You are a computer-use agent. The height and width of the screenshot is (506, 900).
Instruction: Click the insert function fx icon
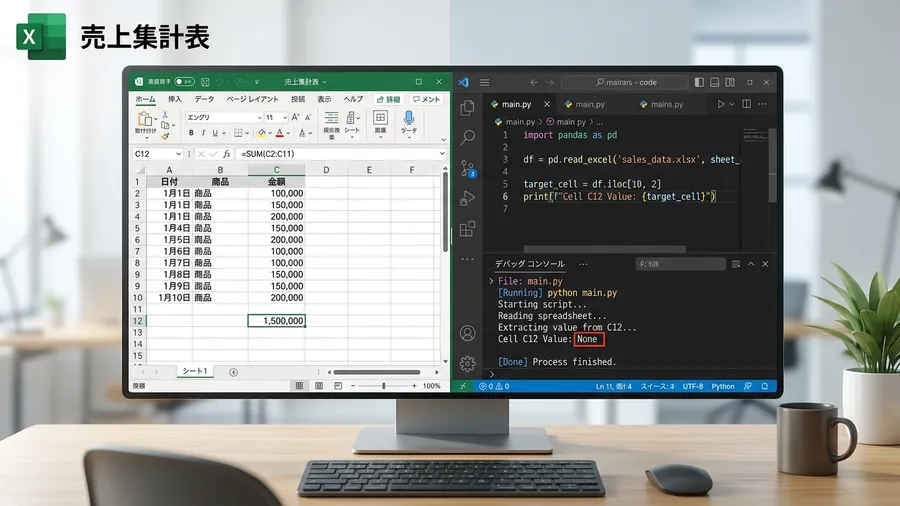(227, 154)
